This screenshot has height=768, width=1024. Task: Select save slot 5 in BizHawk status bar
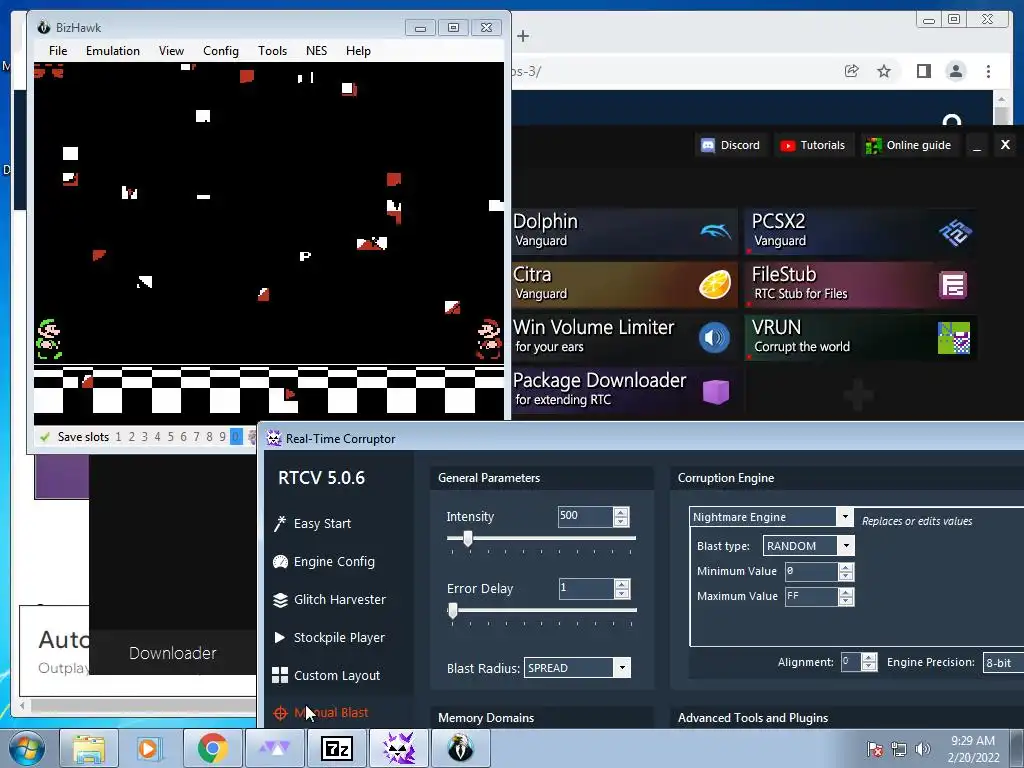pyautogui.click(x=170, y=437)
